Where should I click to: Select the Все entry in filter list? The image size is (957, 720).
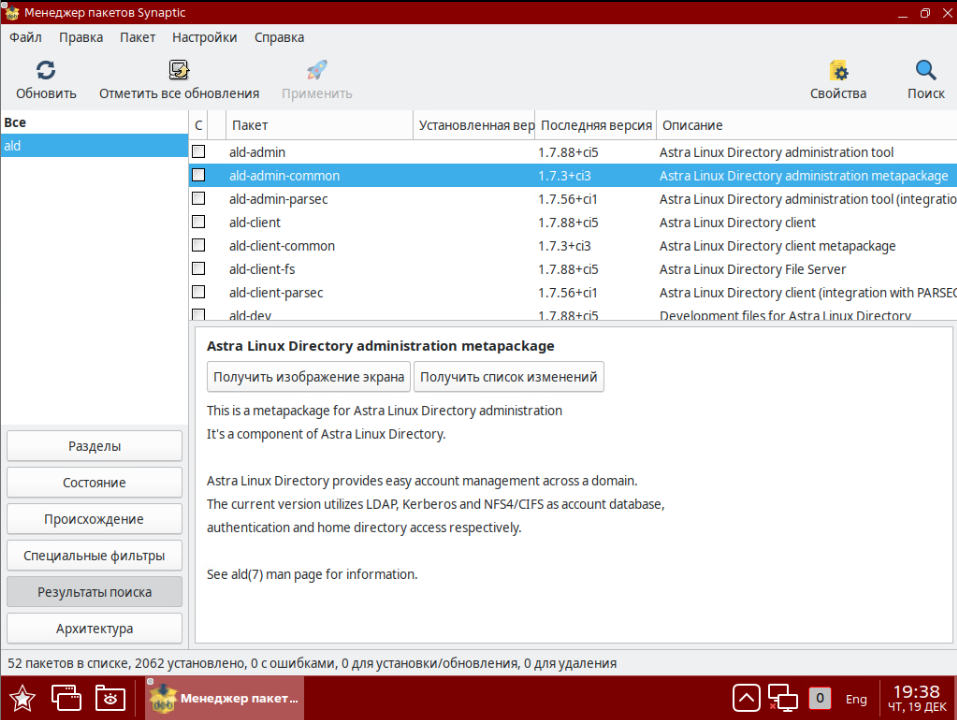click(95, 122)
